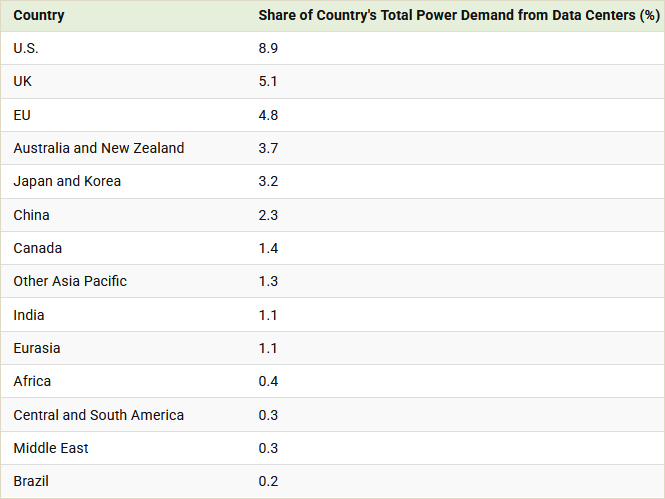Select the EU country cell
The image size is (665, 499).
(22, 115)
